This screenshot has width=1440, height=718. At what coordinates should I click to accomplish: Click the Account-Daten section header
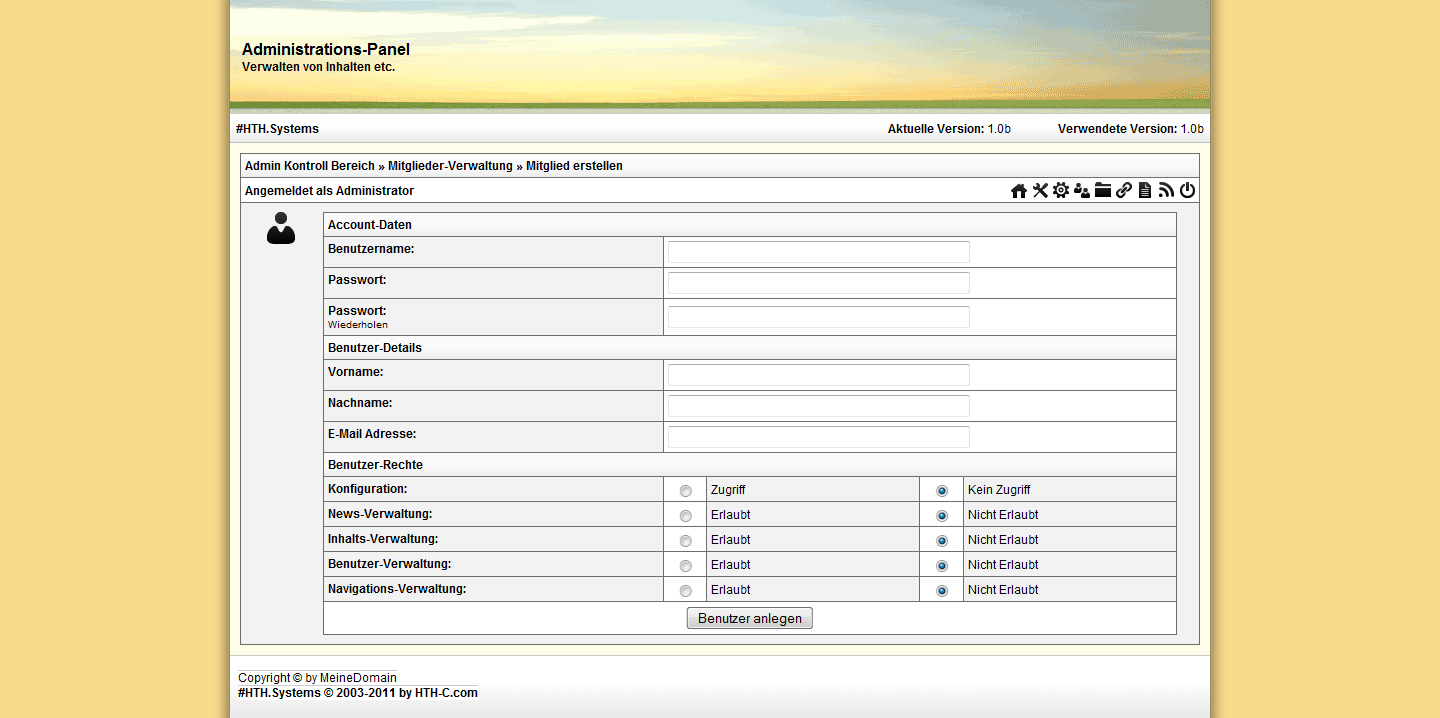click(x=370, y=225)
